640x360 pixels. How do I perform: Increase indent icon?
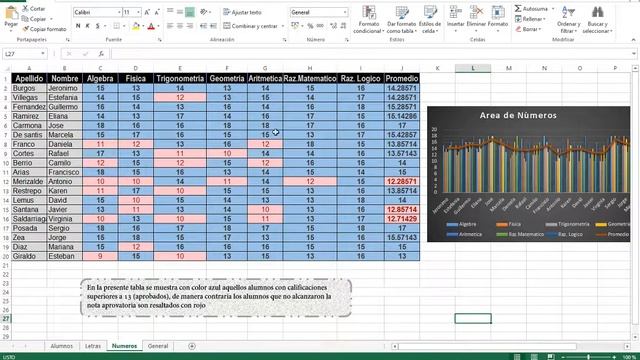point(213,26)
